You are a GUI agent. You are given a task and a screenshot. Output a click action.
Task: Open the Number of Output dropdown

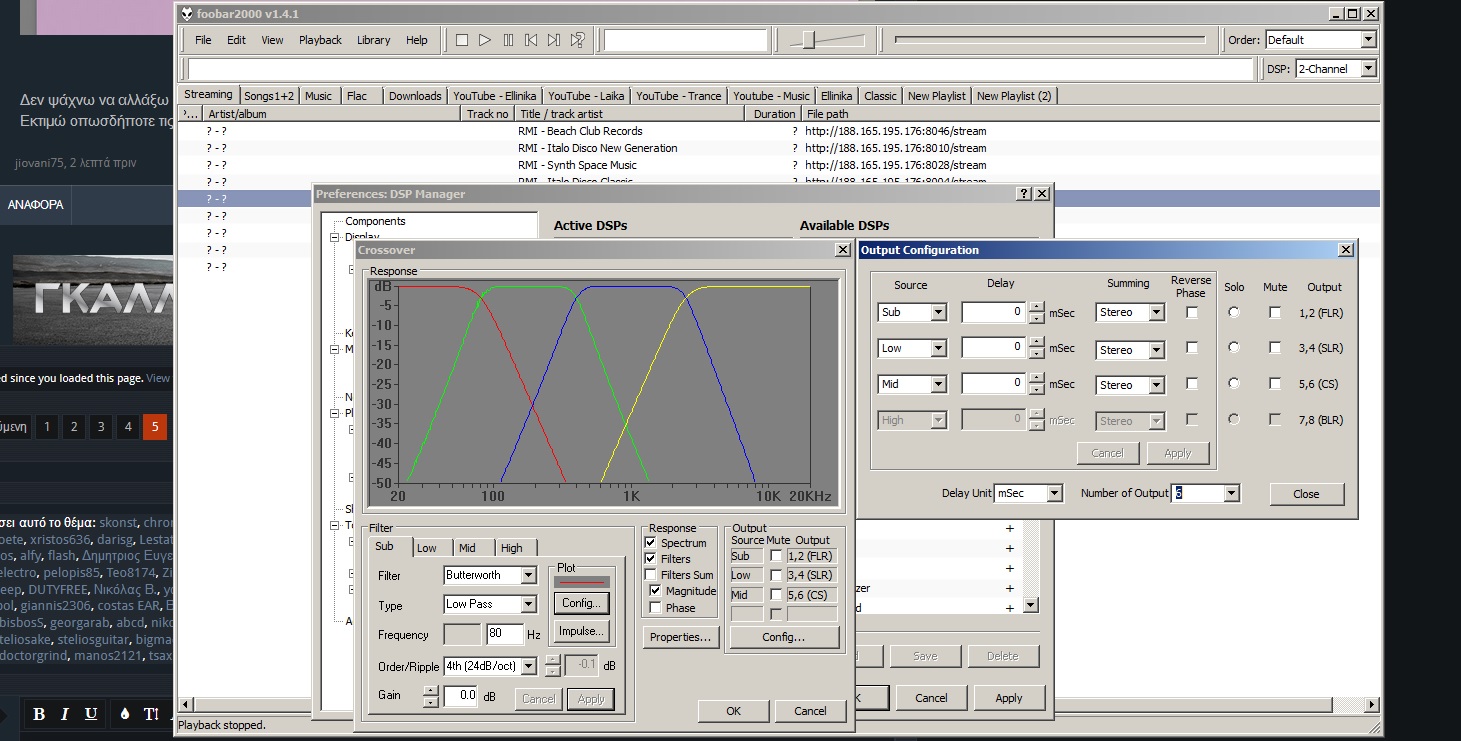click(x=1231, y=494)
